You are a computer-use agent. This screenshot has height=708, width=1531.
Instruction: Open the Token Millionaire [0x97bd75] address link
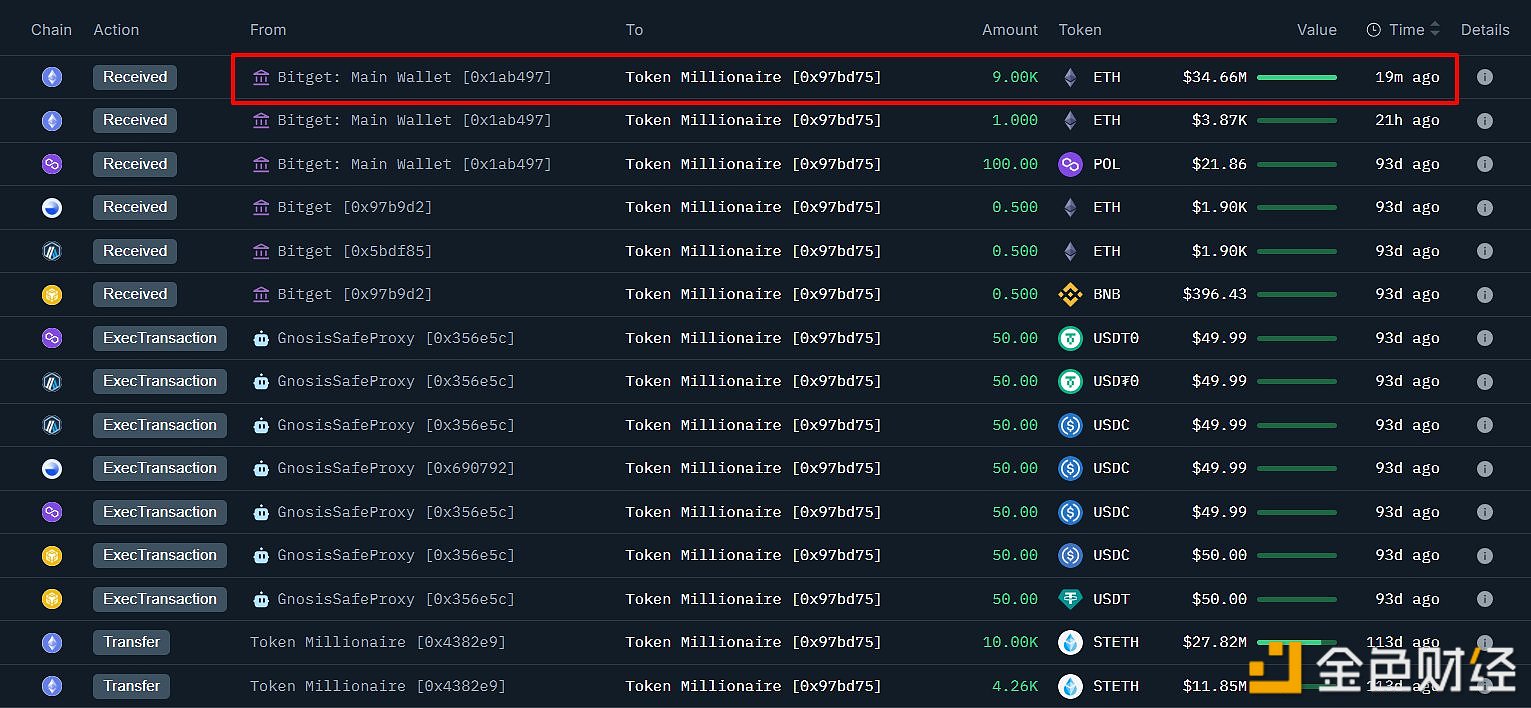(752, 77)
